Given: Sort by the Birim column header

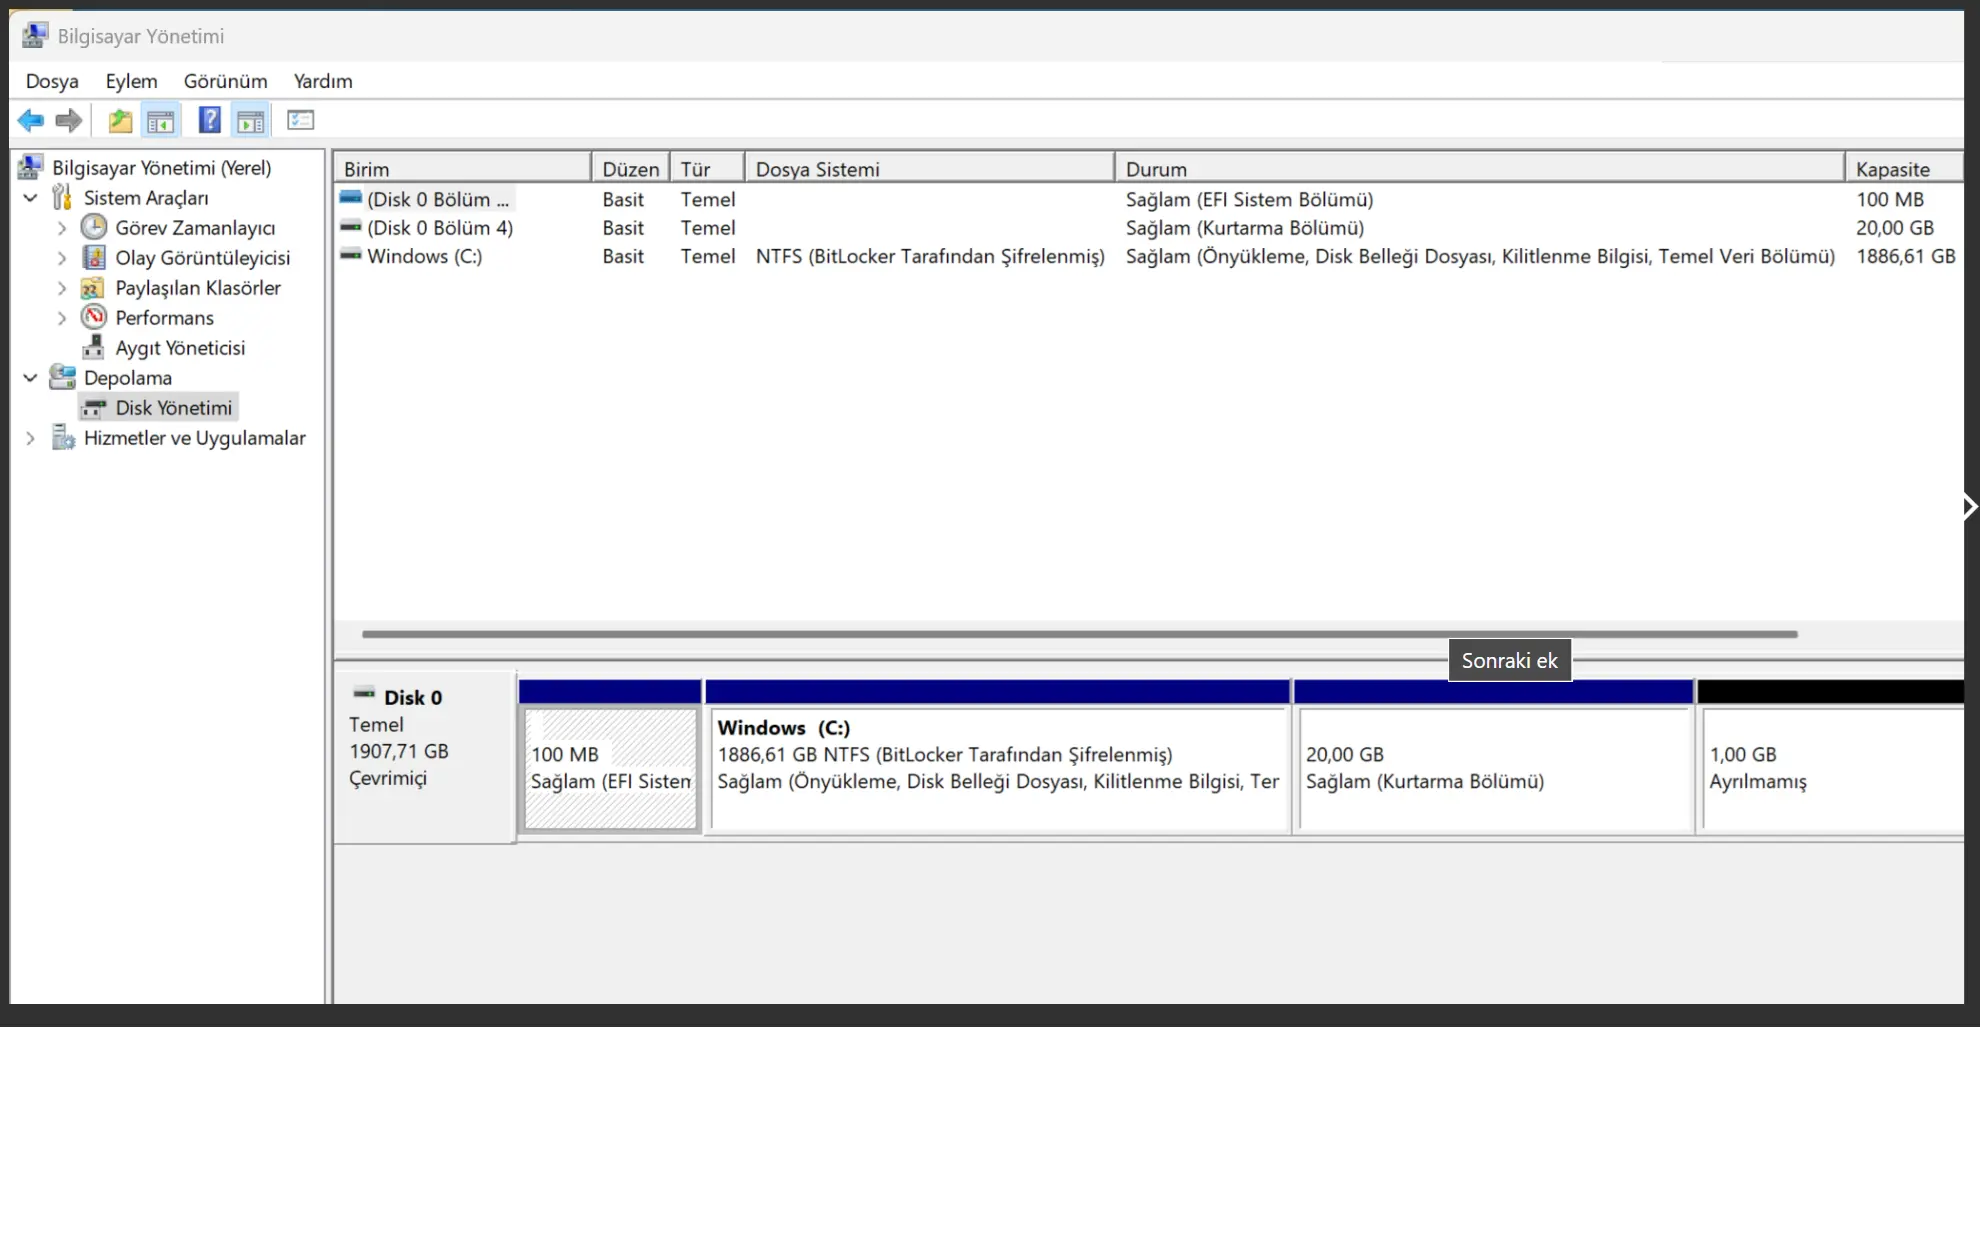Looking at the screenshot, I should (462, 169).
